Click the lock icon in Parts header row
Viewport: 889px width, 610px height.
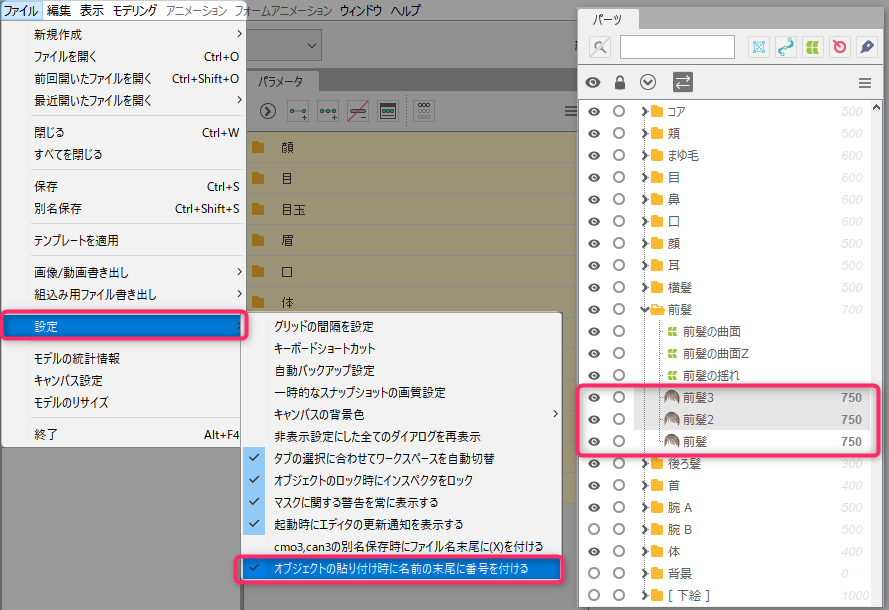tap(620, 83)
